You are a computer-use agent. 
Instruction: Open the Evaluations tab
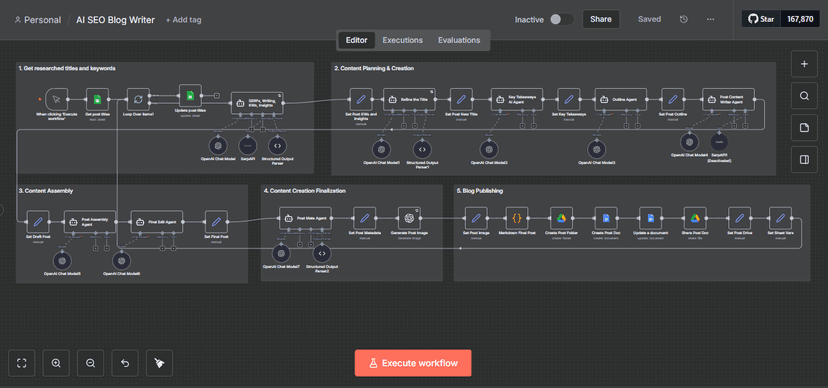(459, 40)
